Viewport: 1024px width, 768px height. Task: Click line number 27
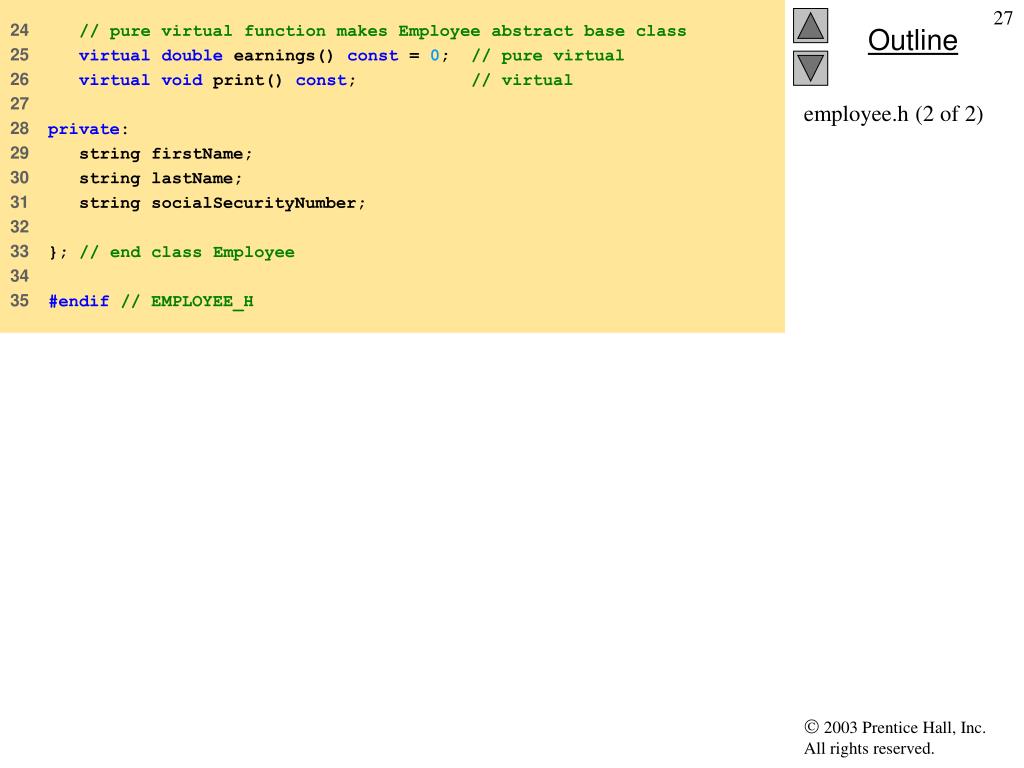[20, 104]
